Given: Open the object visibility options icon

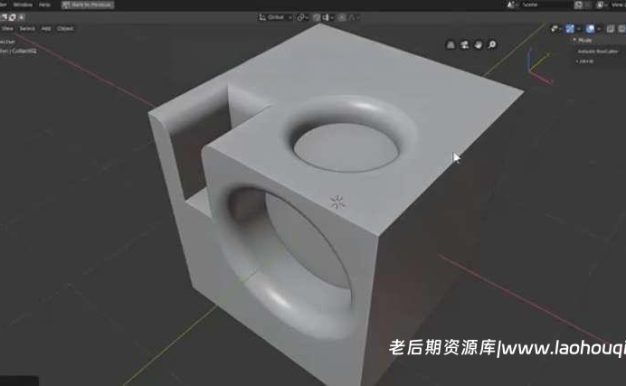Looking at the screenshot, I should [555, 28].
